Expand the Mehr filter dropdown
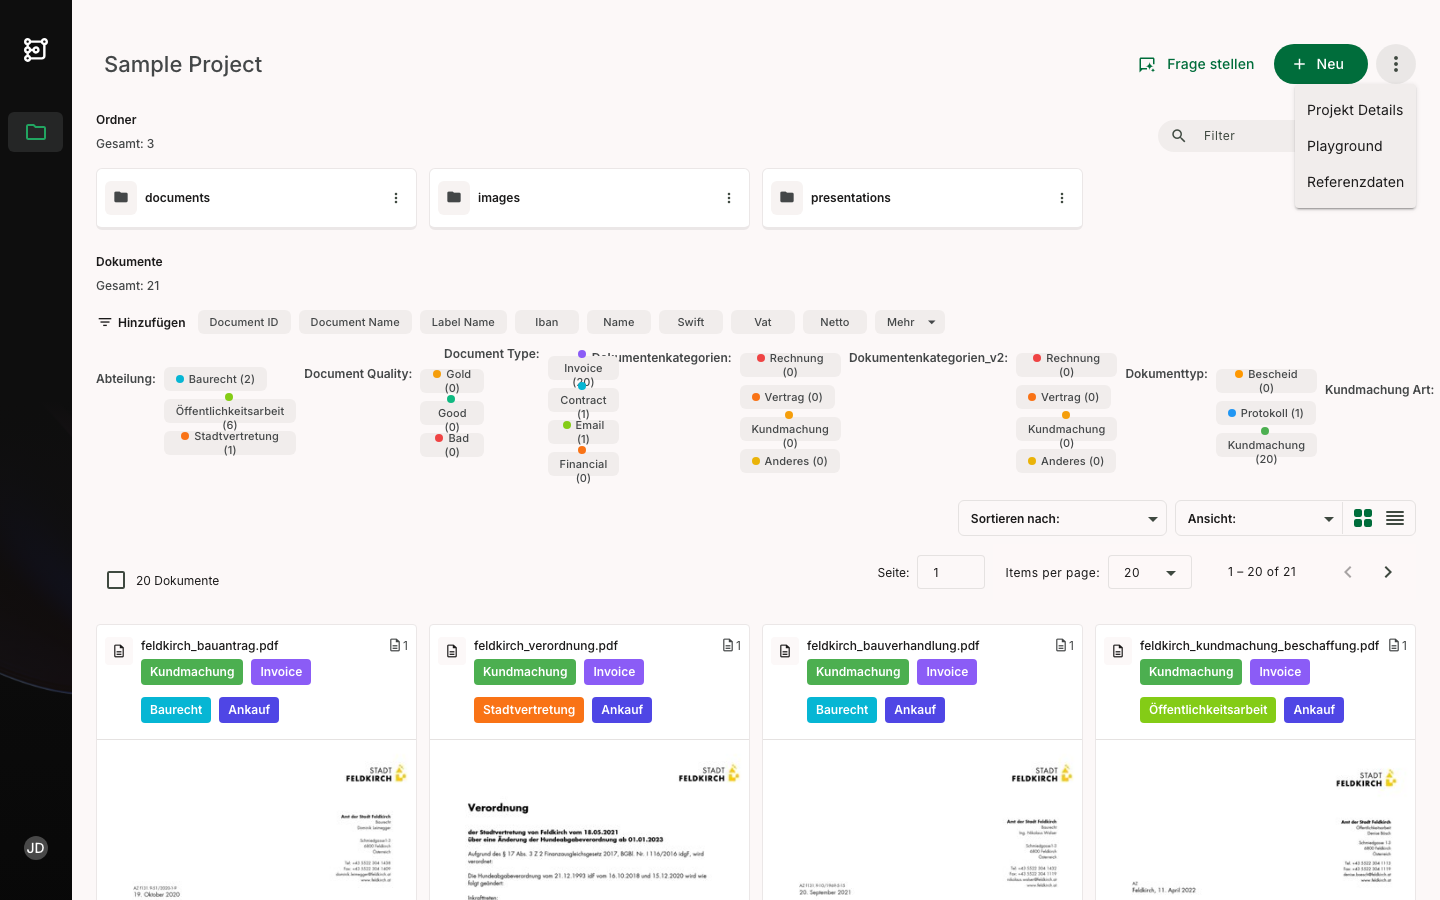This screenshot has width=1440, height=900. [909, 322]
